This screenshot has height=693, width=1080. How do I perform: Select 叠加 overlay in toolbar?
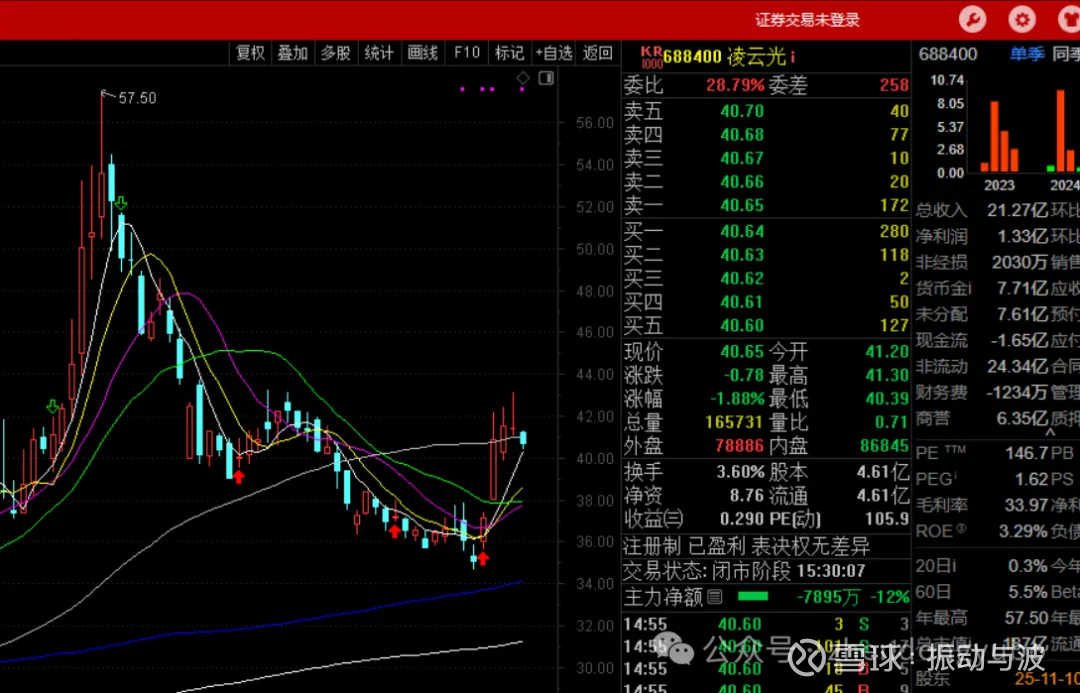pos(292,53)
